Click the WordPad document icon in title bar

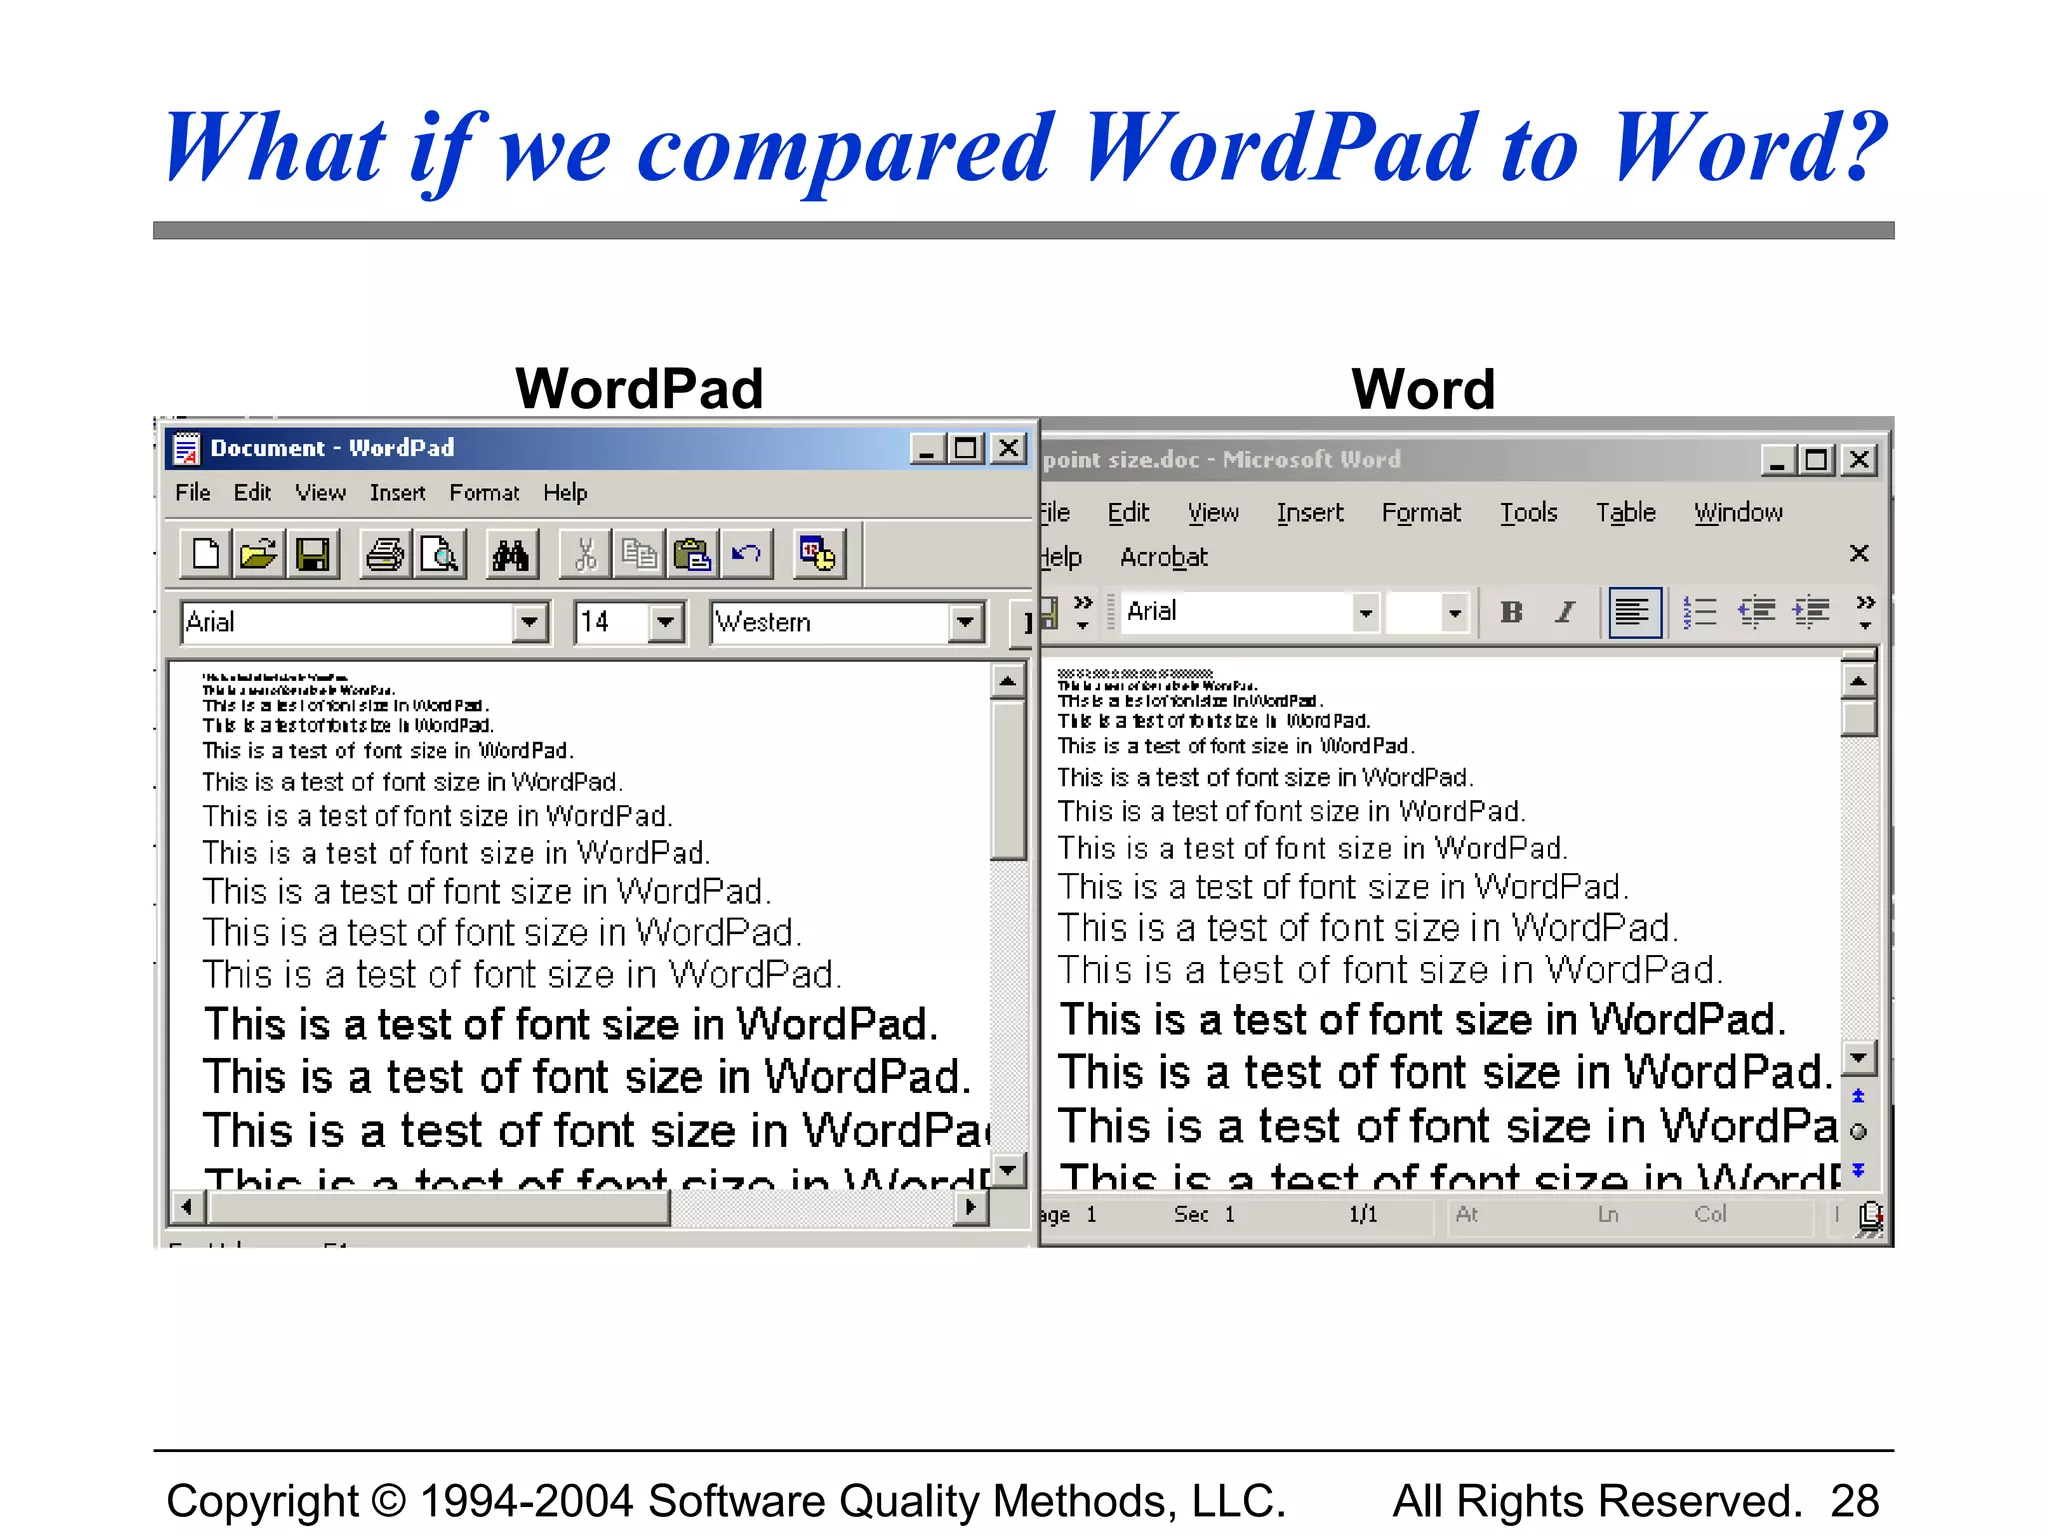tap(186, 448)
